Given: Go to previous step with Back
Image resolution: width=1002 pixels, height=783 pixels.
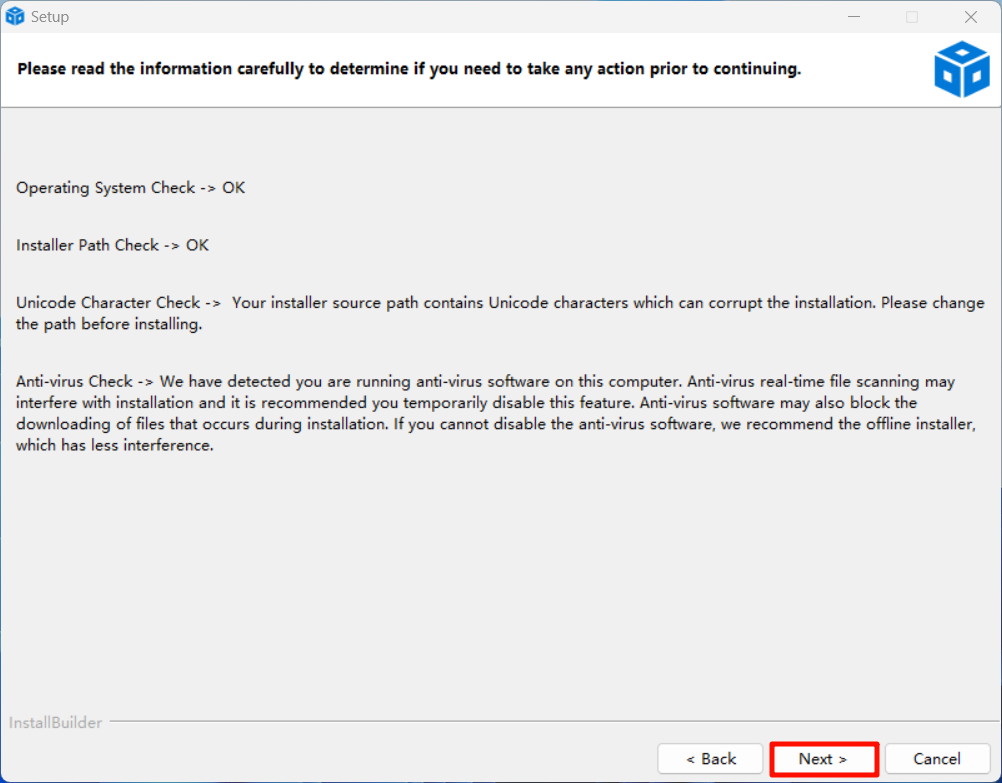Looking at the screenshot, I should pyautogui.click(x=710, y=759).
